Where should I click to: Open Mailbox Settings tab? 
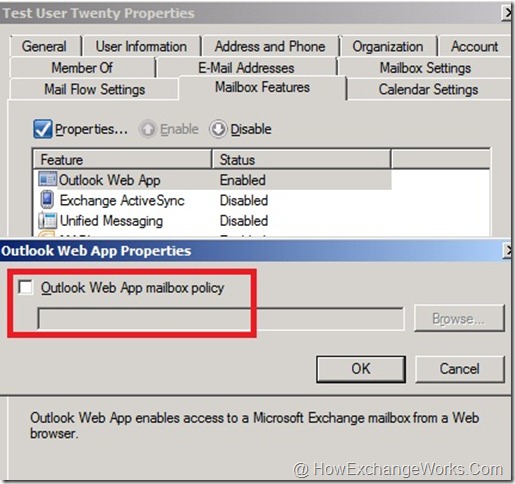(x=425, y=68)
